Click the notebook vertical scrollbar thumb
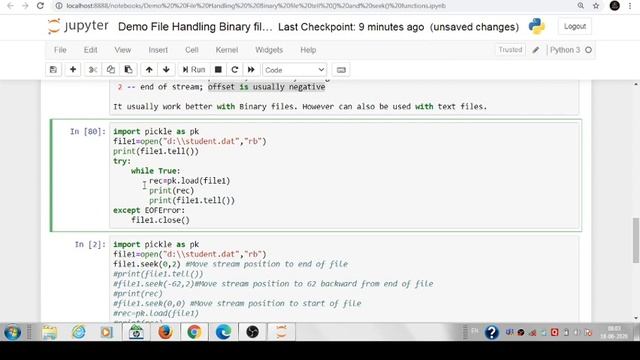 pyautogui.click(x=636, y=240)
